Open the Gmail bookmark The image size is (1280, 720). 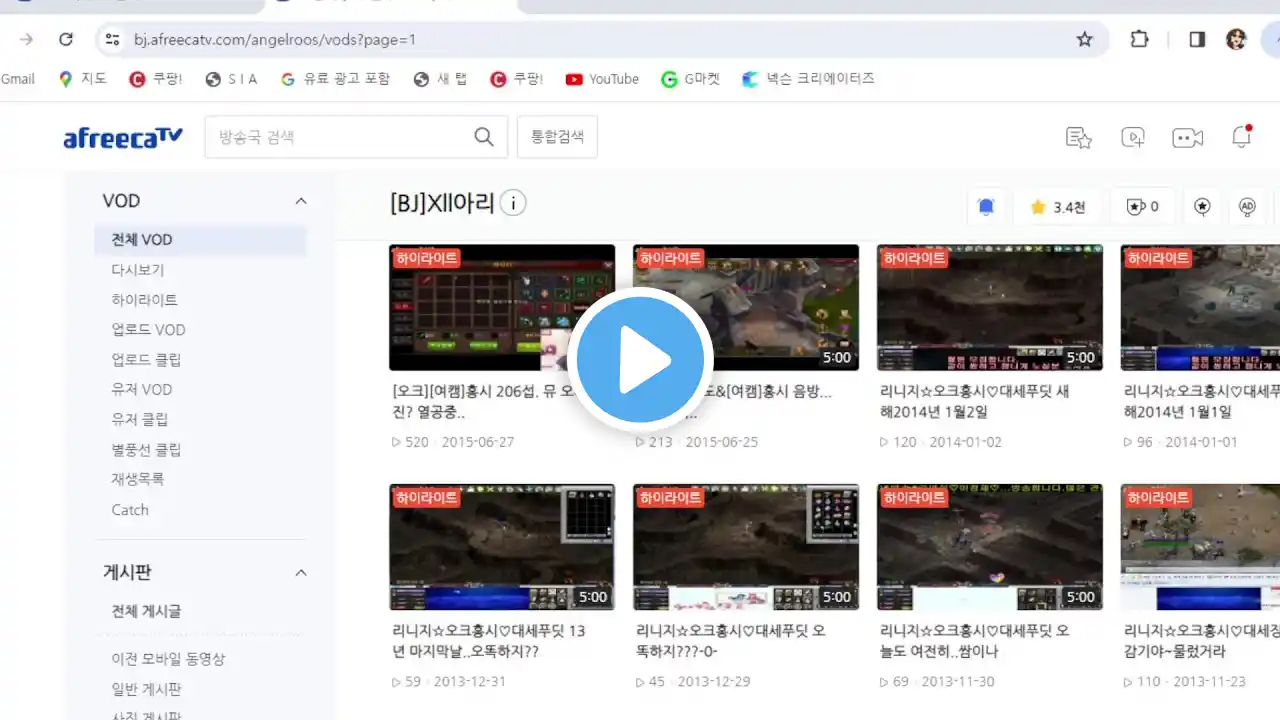(x=18, y=79)
